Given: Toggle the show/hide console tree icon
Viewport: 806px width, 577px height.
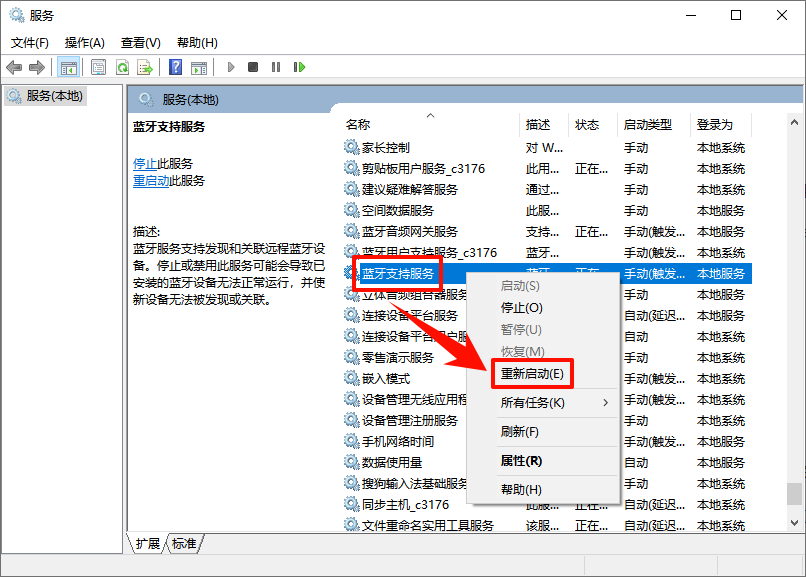Looking at the screenshot, I should 68,67.
